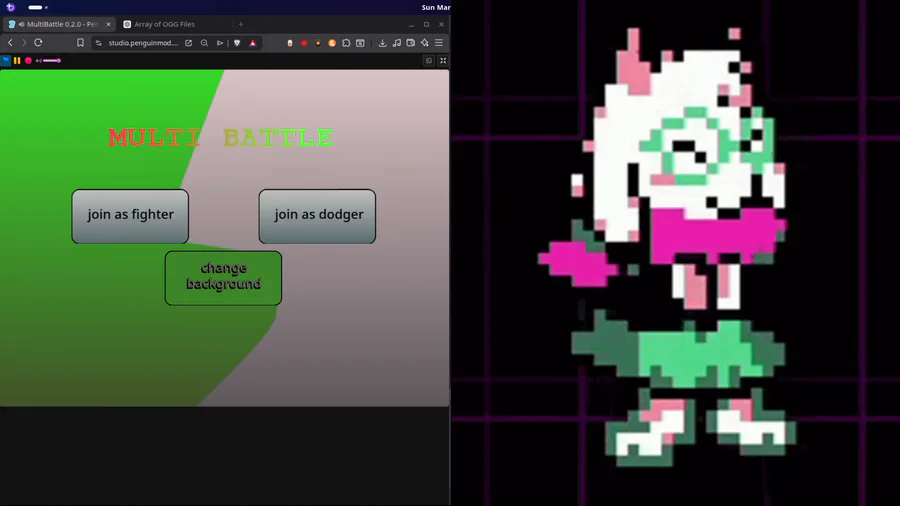Image resolution: width=900 pixels, height=506 pixels.
Task: Open the downloads icon
Action: click(x=382, y=43)
